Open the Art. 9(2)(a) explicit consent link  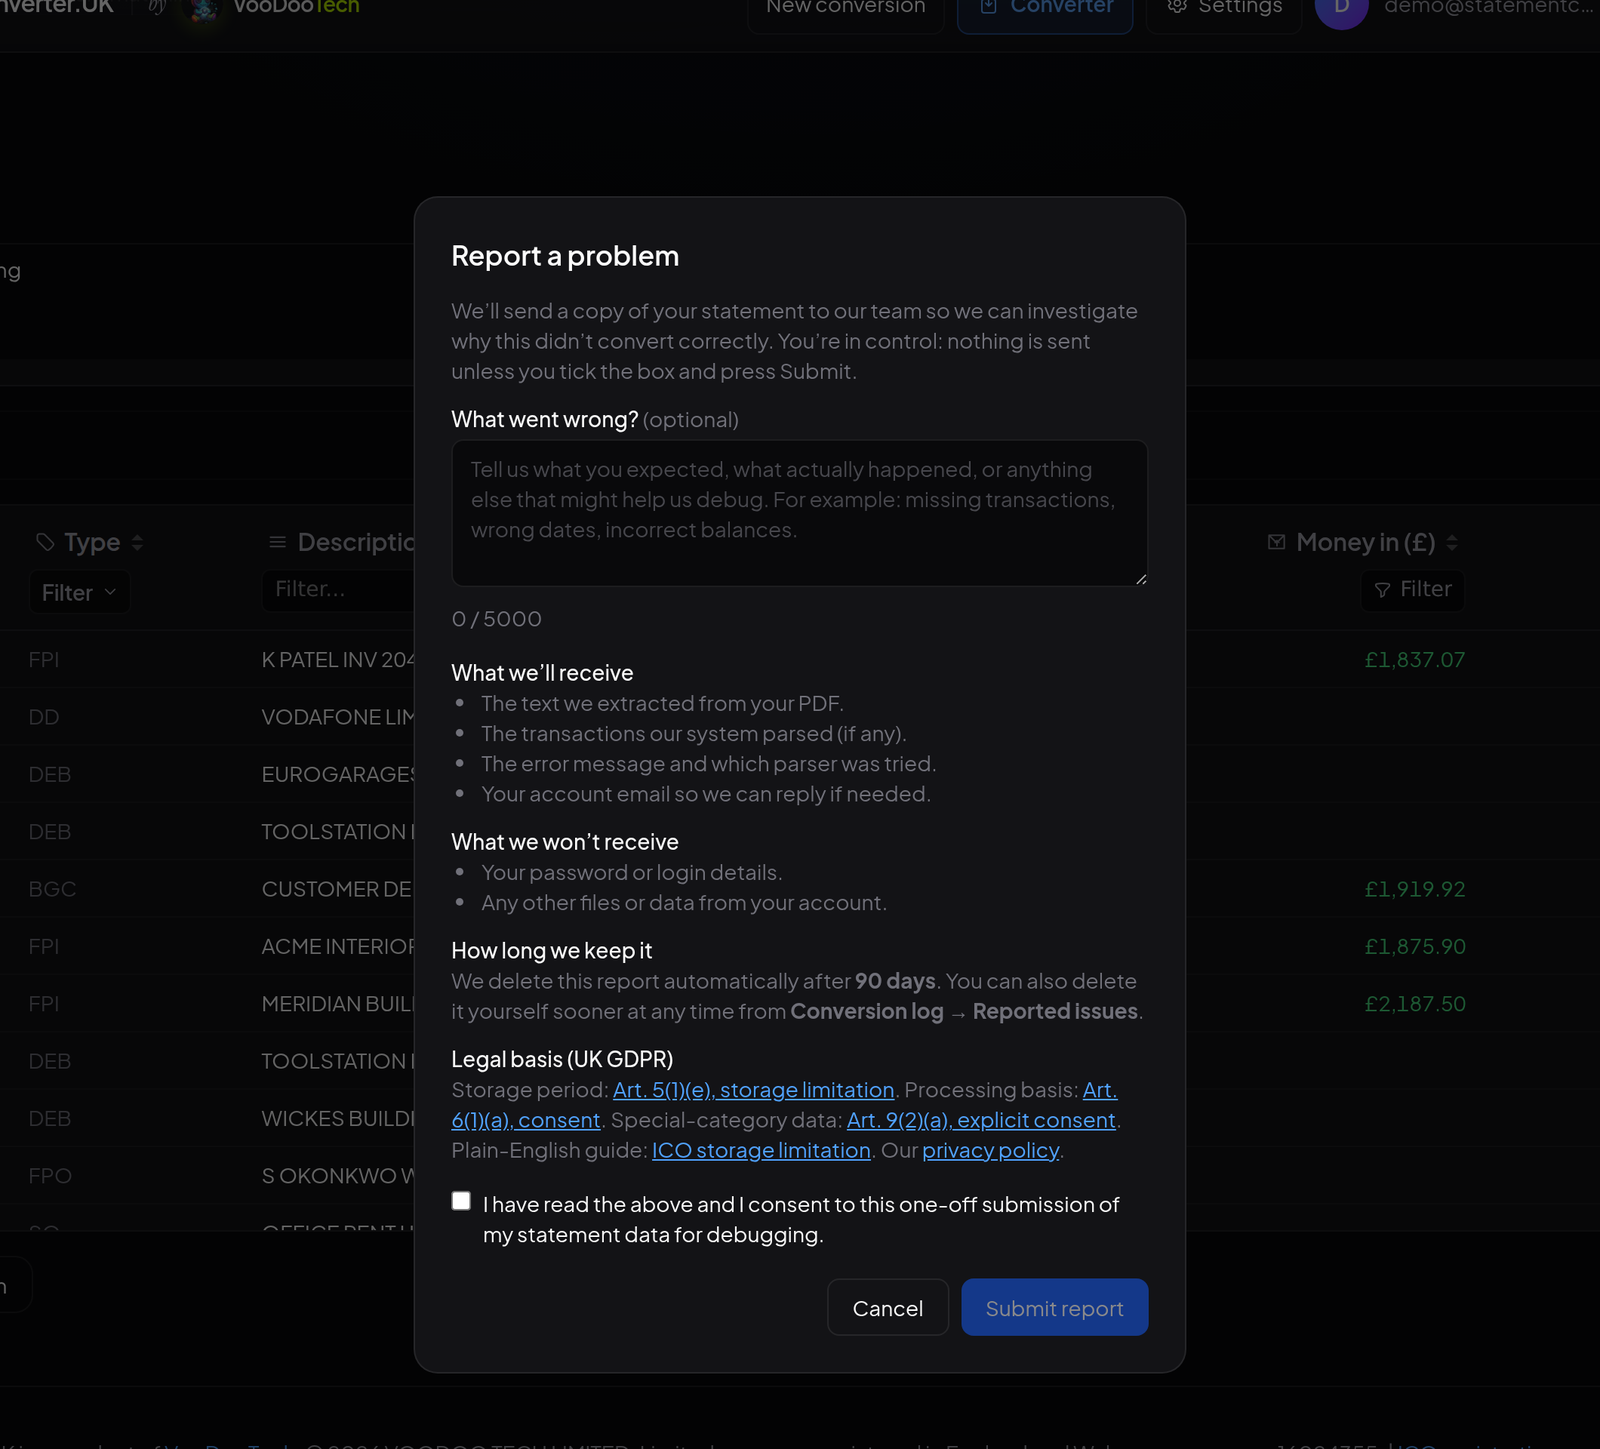click(981, 1120)
